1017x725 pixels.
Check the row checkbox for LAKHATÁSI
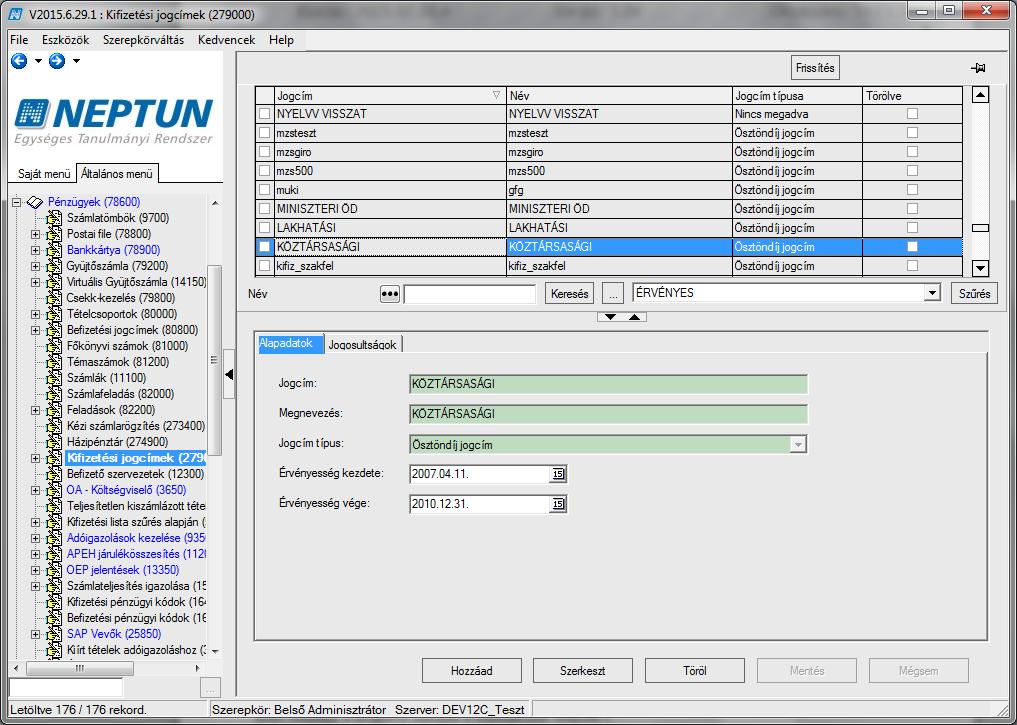click(265, 228)
